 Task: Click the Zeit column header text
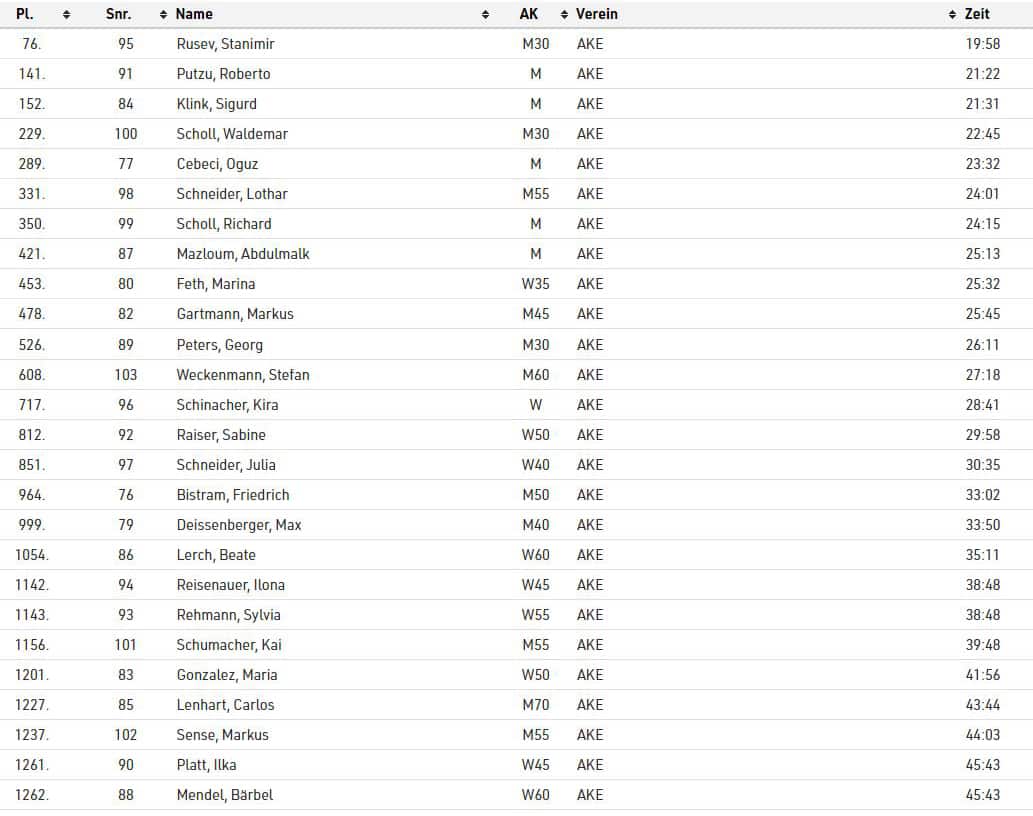[977, 14]
